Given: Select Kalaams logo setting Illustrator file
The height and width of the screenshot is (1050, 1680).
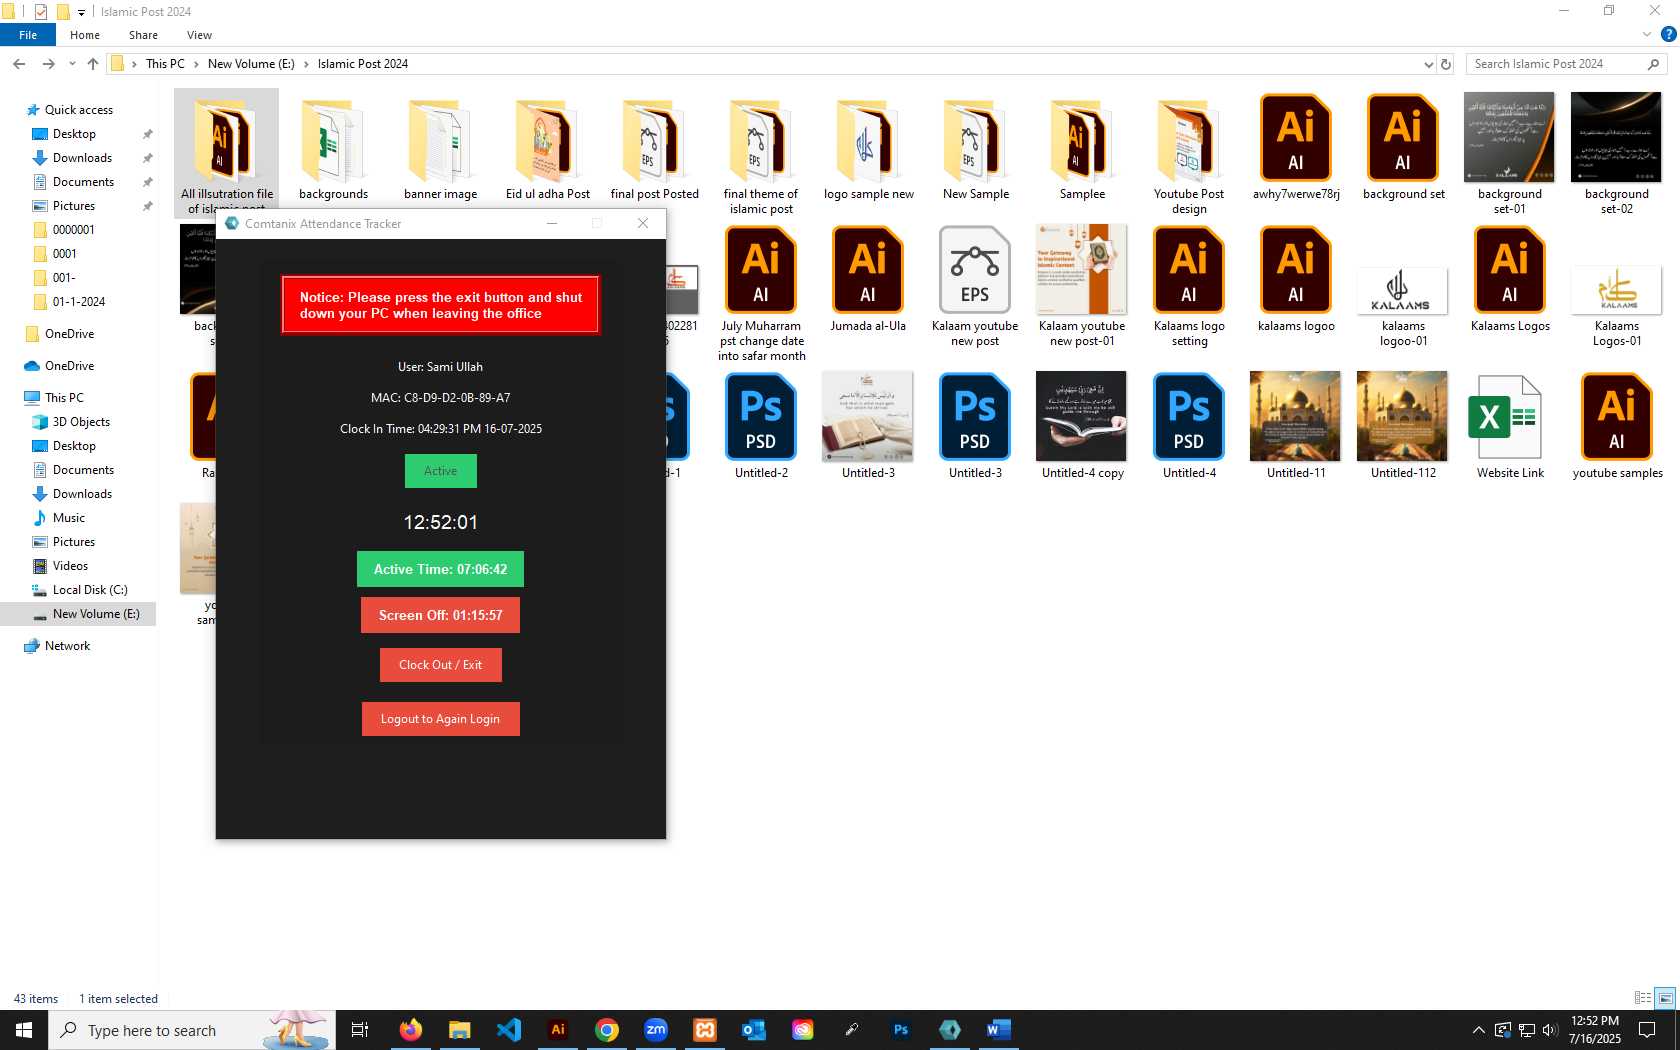Looking at the screenshot, I should tap(1189, 288).
